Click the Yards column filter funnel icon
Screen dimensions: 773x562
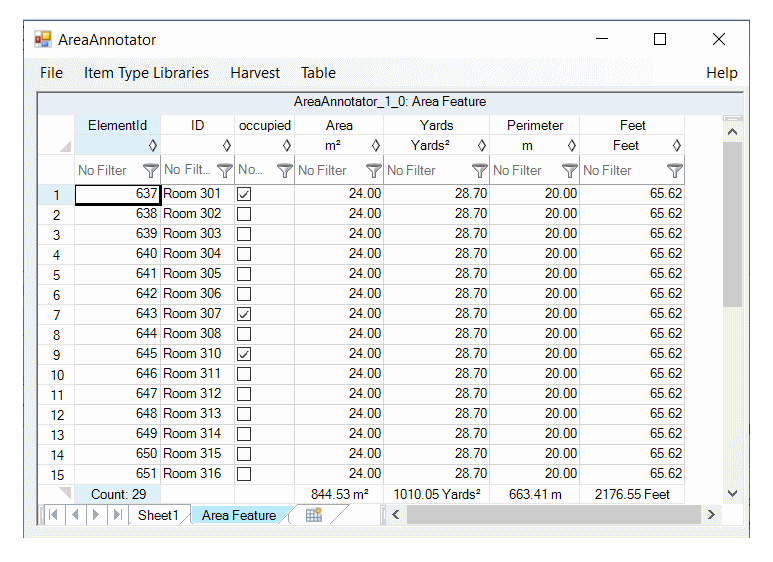[x=479, y=171]
